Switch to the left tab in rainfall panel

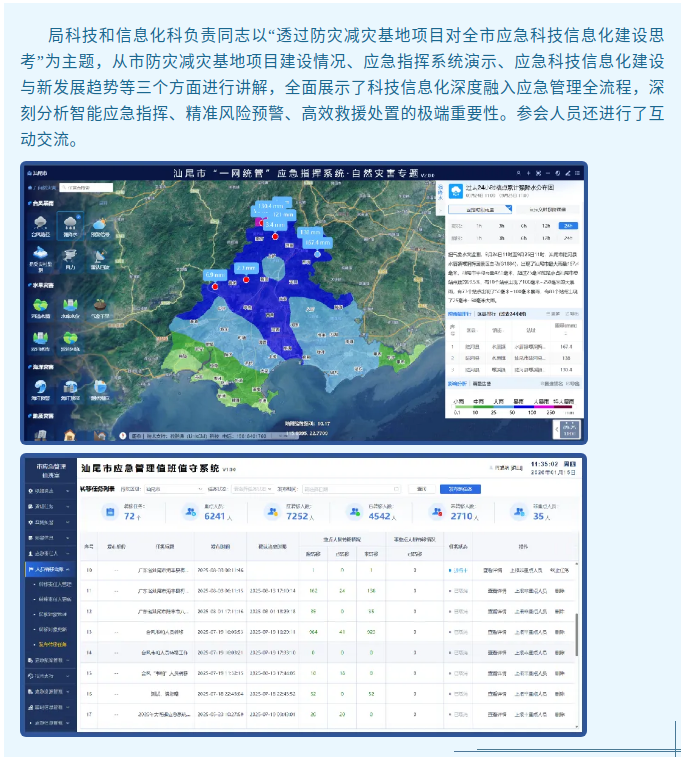pyautogui.click(x=479, y=209)
